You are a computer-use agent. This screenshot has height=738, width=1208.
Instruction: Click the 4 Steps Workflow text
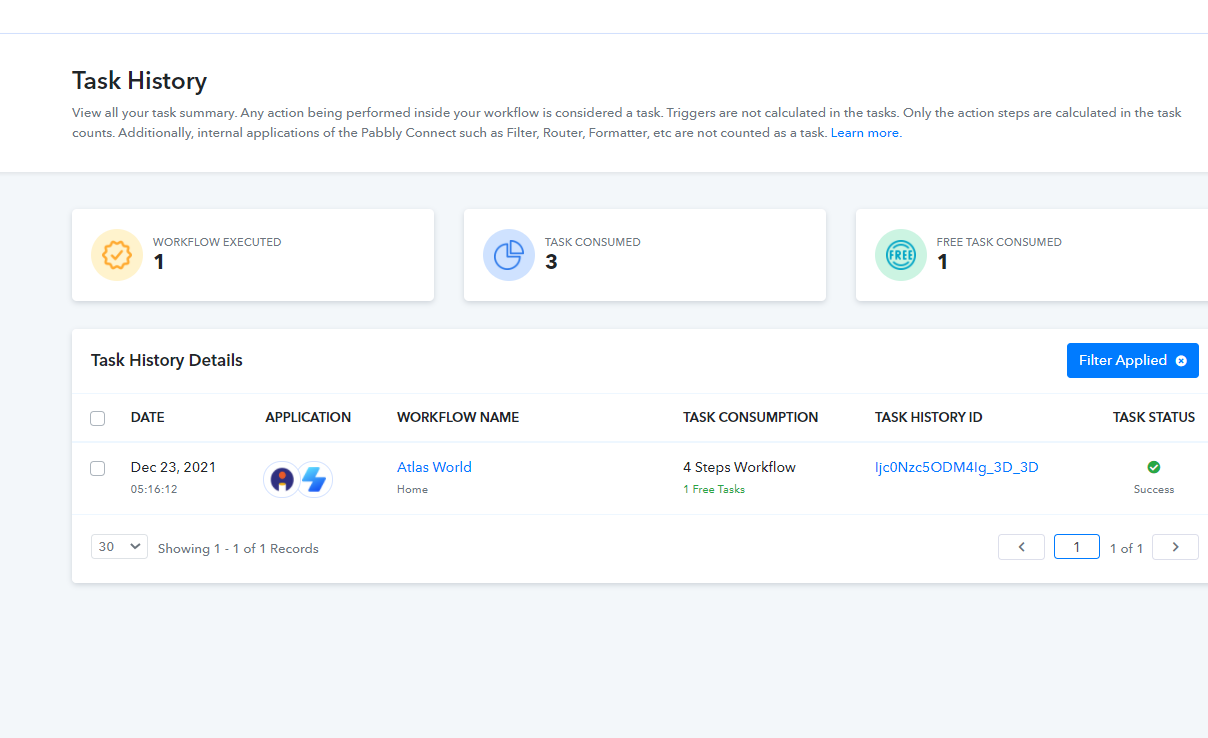(739, 467)
